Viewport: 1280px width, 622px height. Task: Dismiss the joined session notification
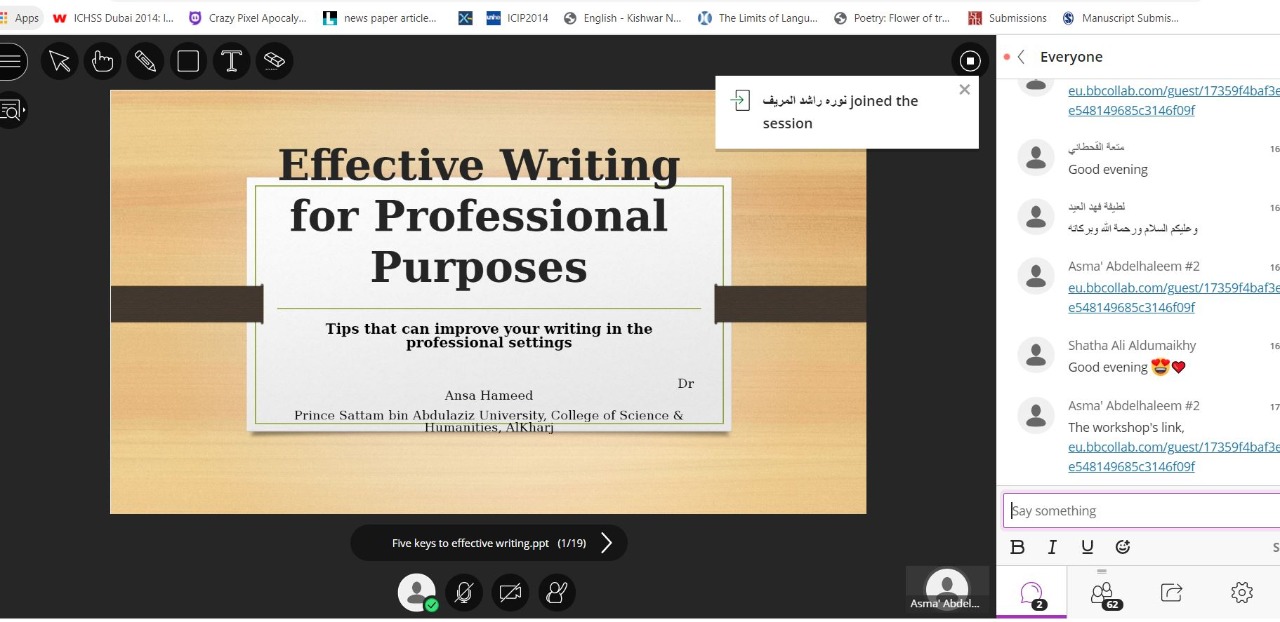964,90
